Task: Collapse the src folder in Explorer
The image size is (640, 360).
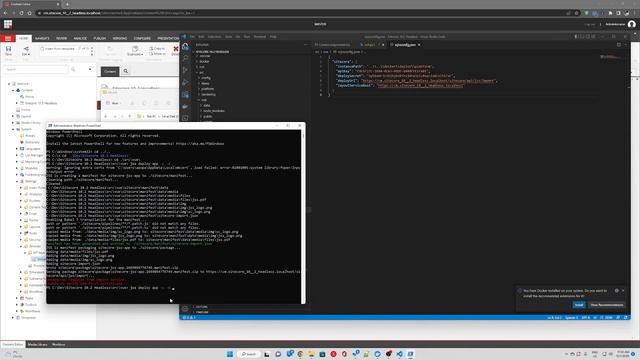Action: 200,72
